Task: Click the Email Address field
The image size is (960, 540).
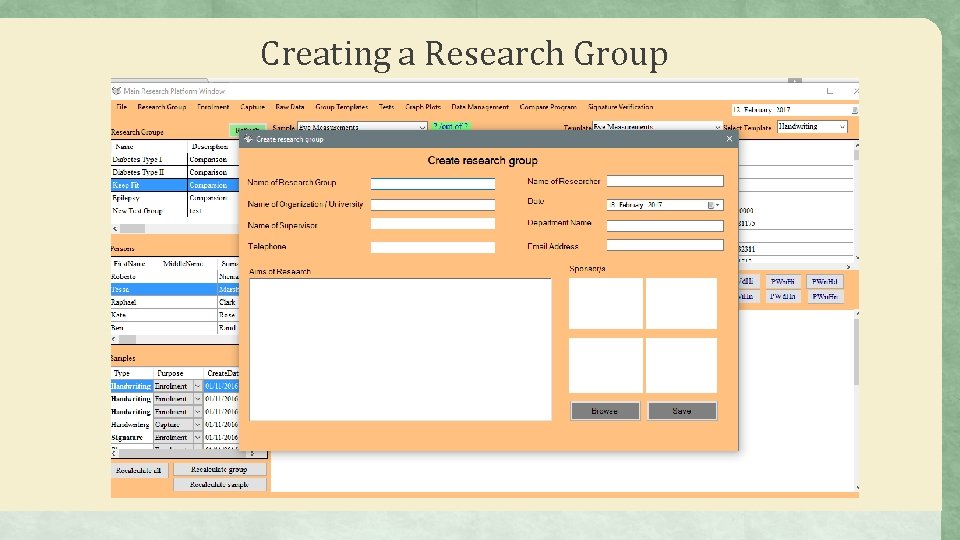Action: (x=665, y=246)
